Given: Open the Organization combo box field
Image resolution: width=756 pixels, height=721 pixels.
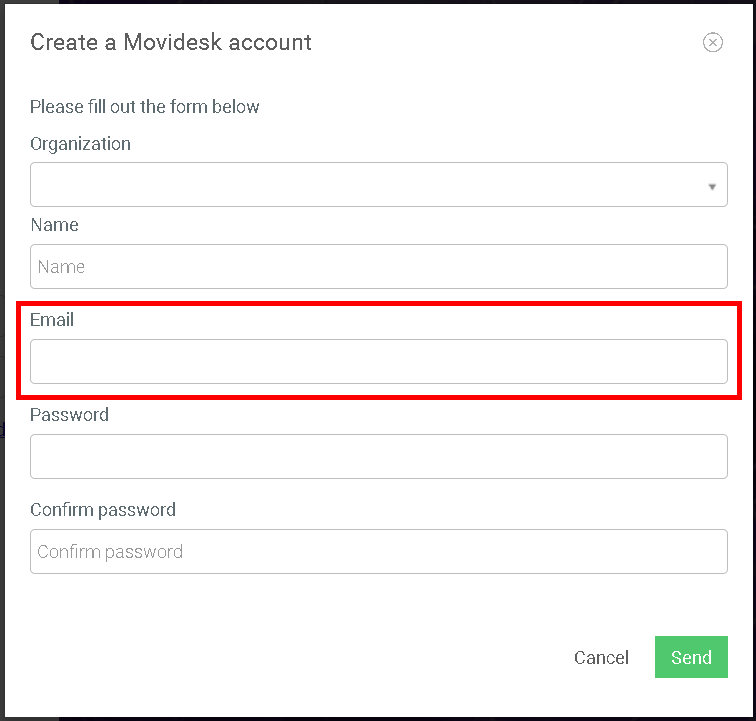Looking at the screenshot, I should pyautogui.click(x=378, y=185).
